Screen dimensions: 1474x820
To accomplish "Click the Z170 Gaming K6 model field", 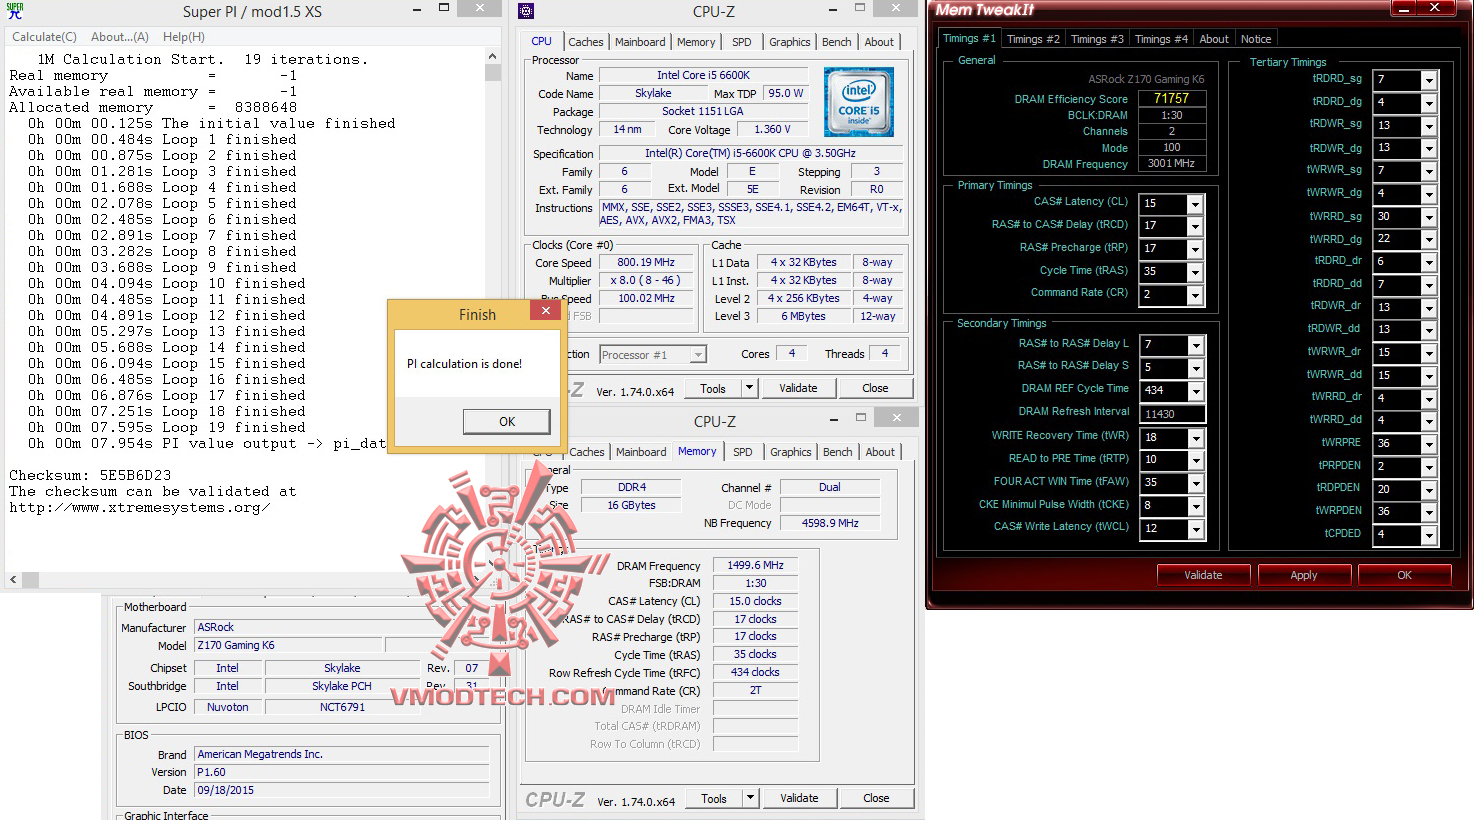I will pos(288,645).
